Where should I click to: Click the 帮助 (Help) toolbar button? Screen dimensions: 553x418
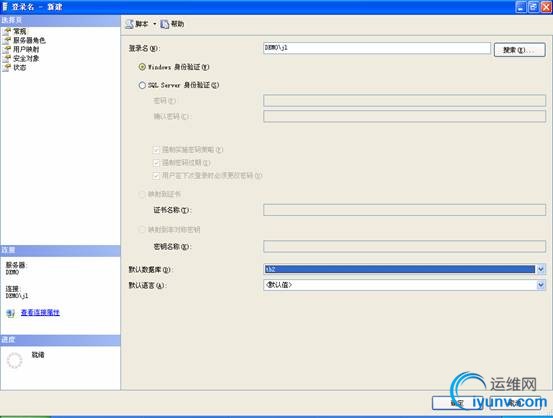172,24
